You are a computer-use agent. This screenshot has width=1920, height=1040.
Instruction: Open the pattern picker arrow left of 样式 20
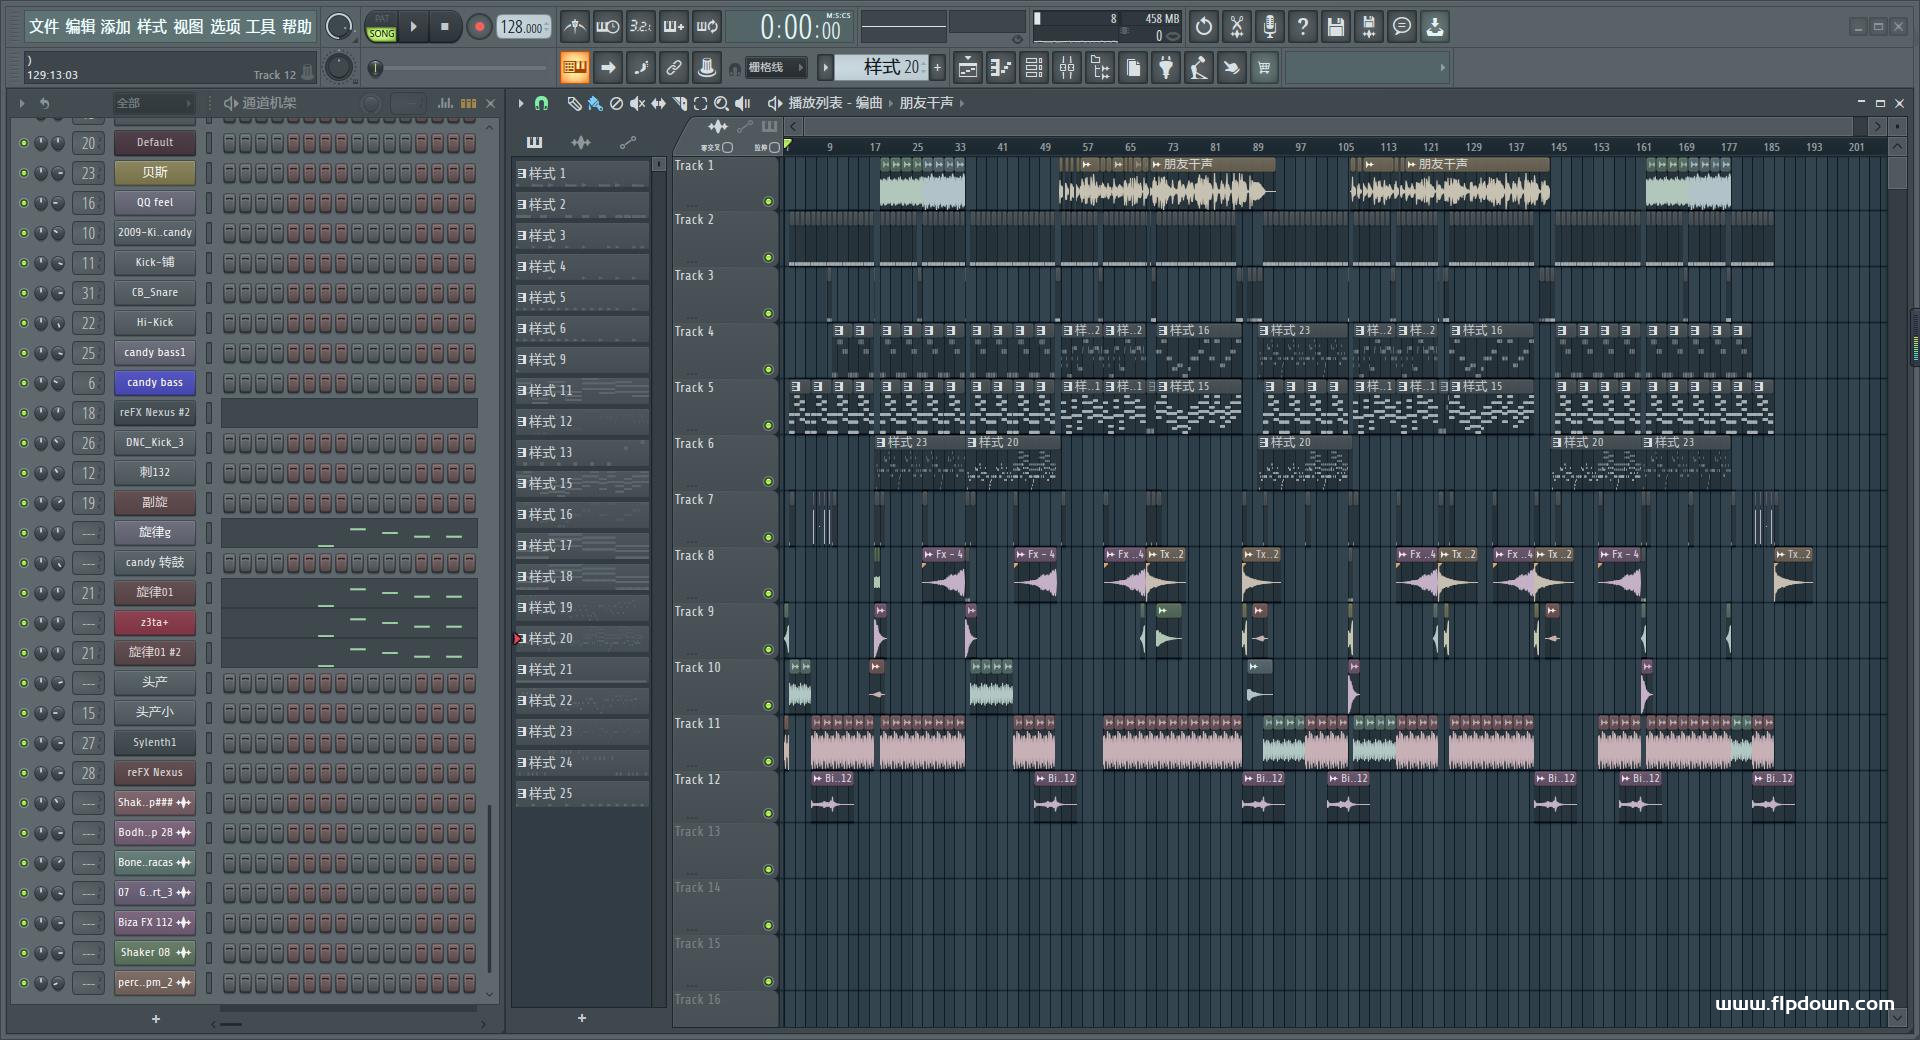click(825, 68)
